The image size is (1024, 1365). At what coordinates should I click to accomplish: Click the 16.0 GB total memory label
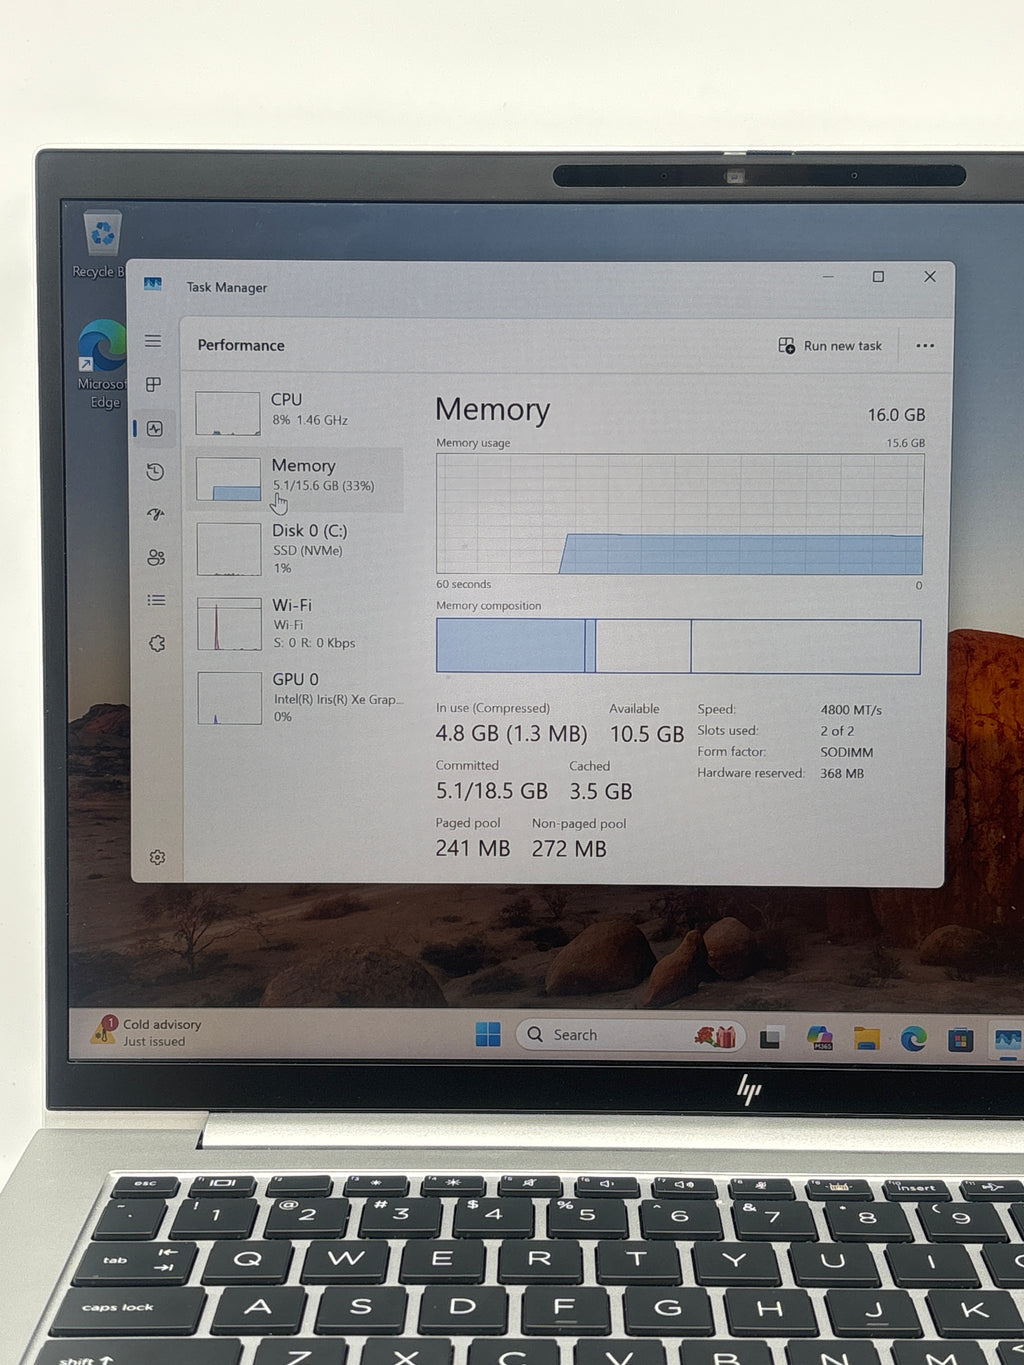896,414
